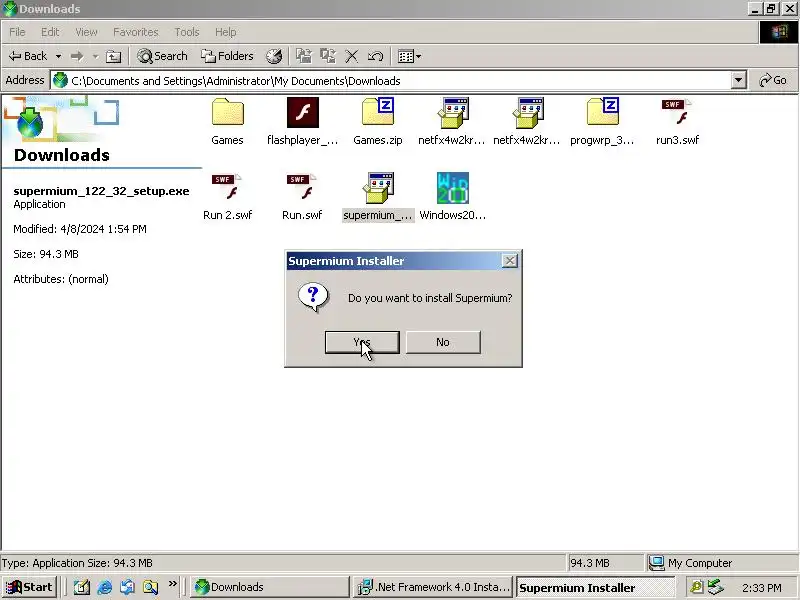
Task: Select the run3.swf file
Action: click(x=678, y=121)
